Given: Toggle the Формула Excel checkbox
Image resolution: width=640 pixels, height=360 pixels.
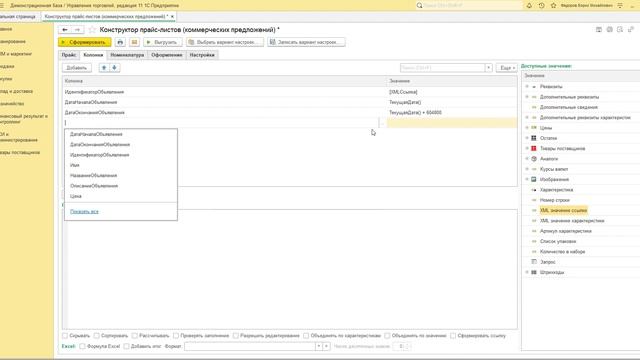Looking at the screenshot, I should pos(82,346).
